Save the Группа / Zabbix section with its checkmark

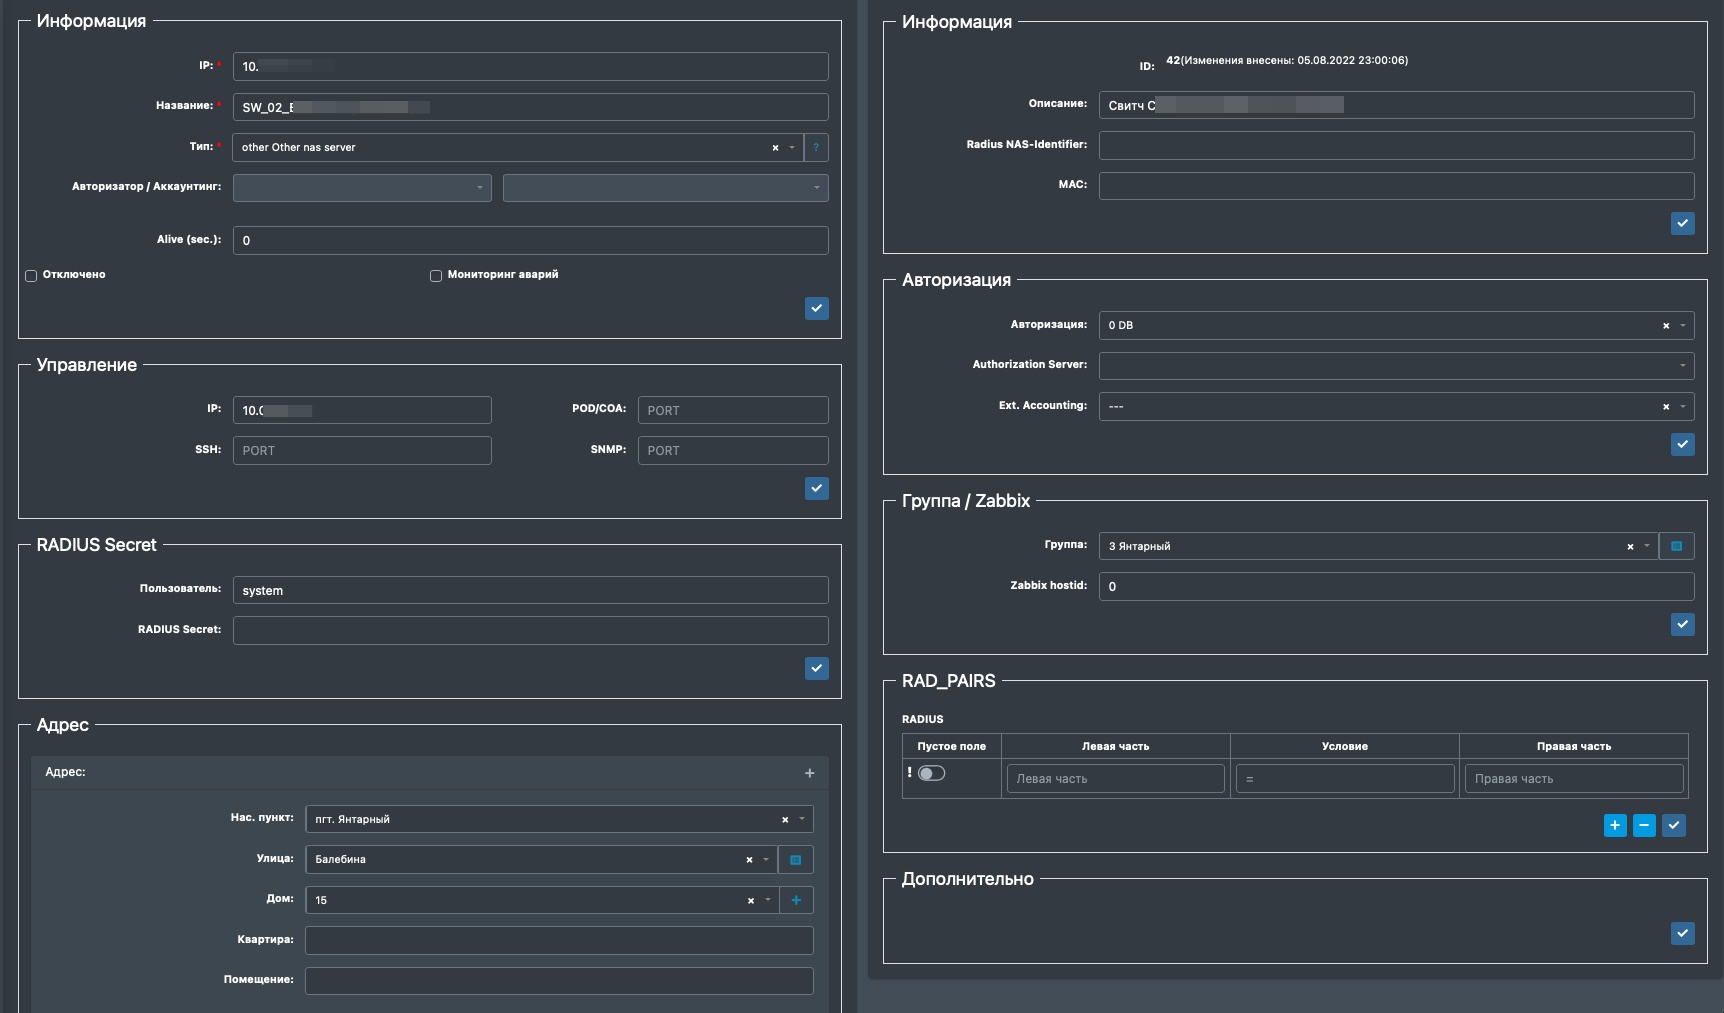[1683, 624]
